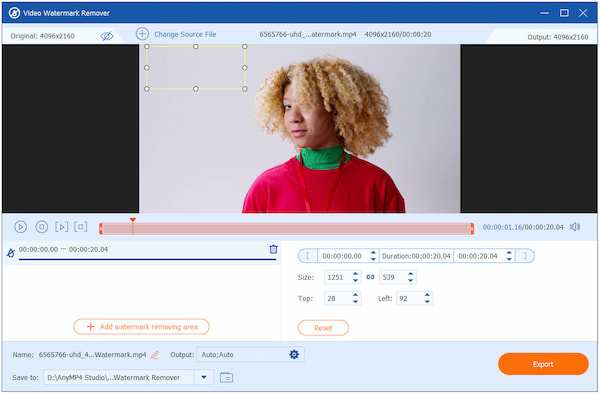Click the Video Watermark Remover app logo

(x=14, y=13)
